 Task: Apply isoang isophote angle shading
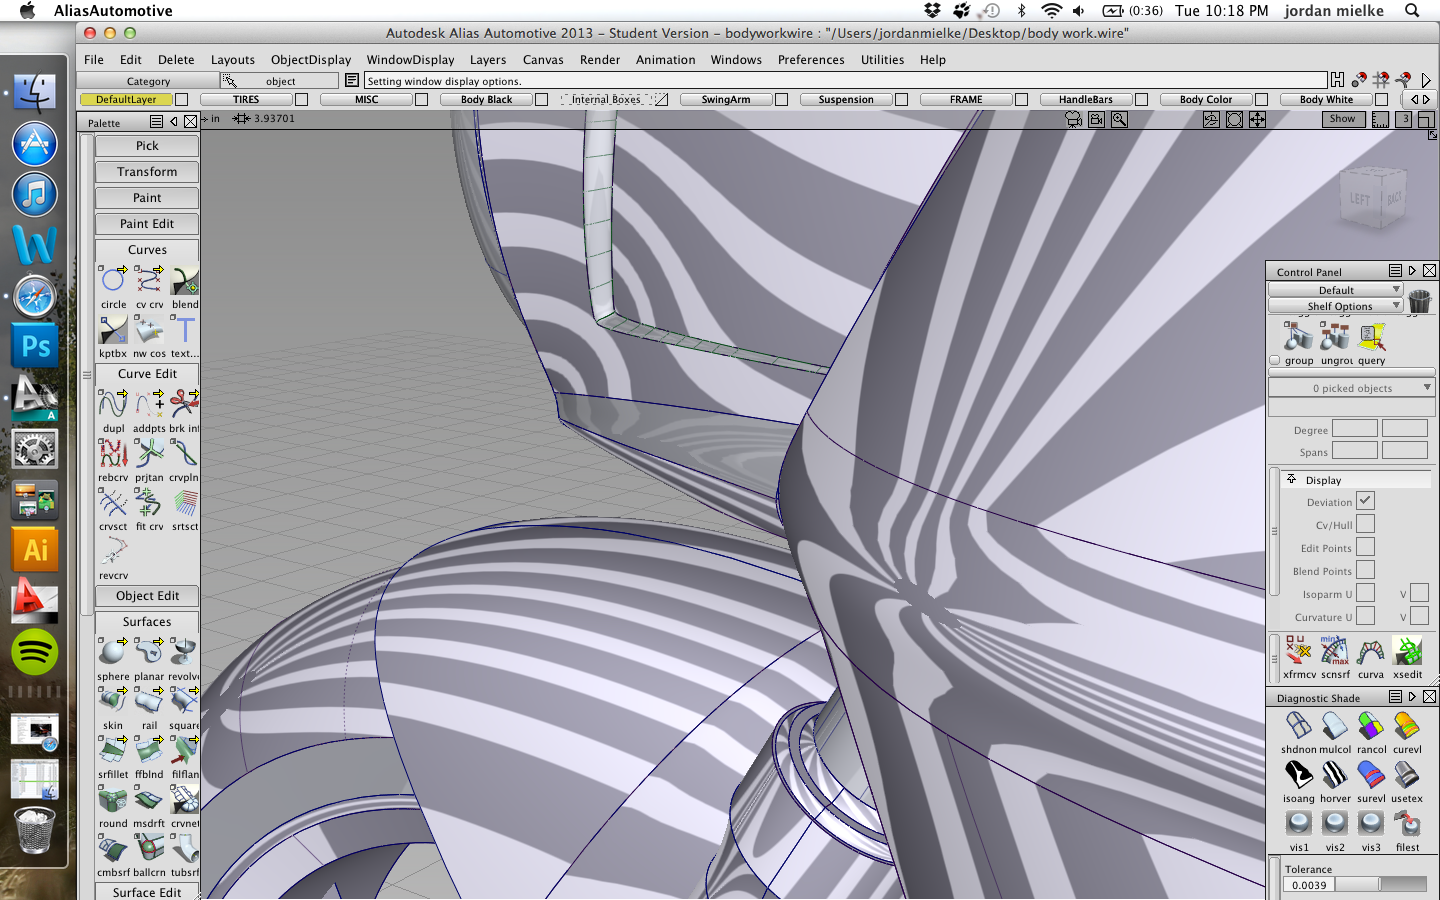1298,775
